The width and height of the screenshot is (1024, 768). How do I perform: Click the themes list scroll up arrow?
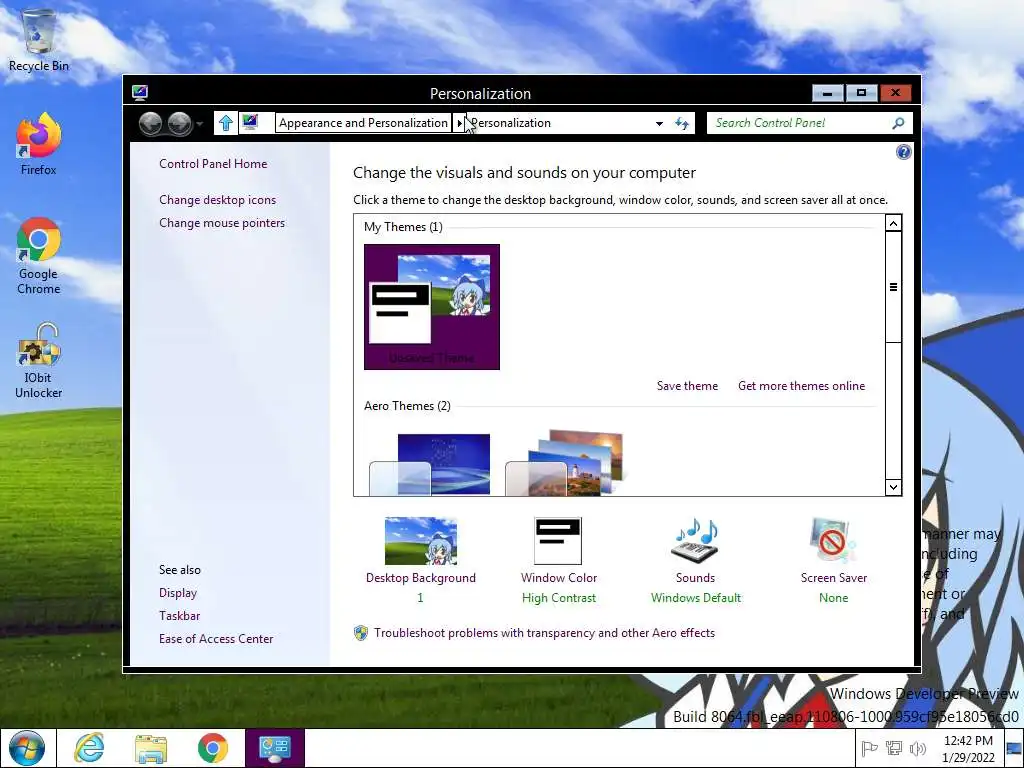coord(893,223)
